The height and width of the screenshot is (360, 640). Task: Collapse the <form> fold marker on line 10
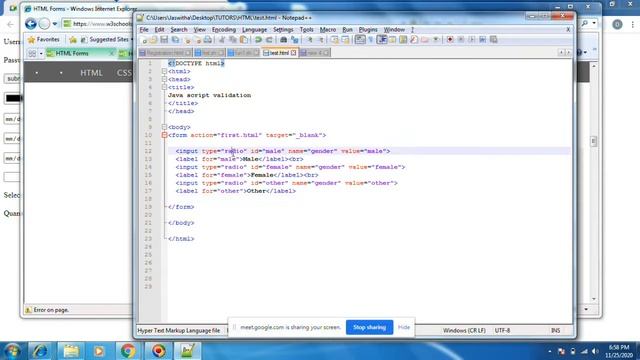[x=164, y=135]
